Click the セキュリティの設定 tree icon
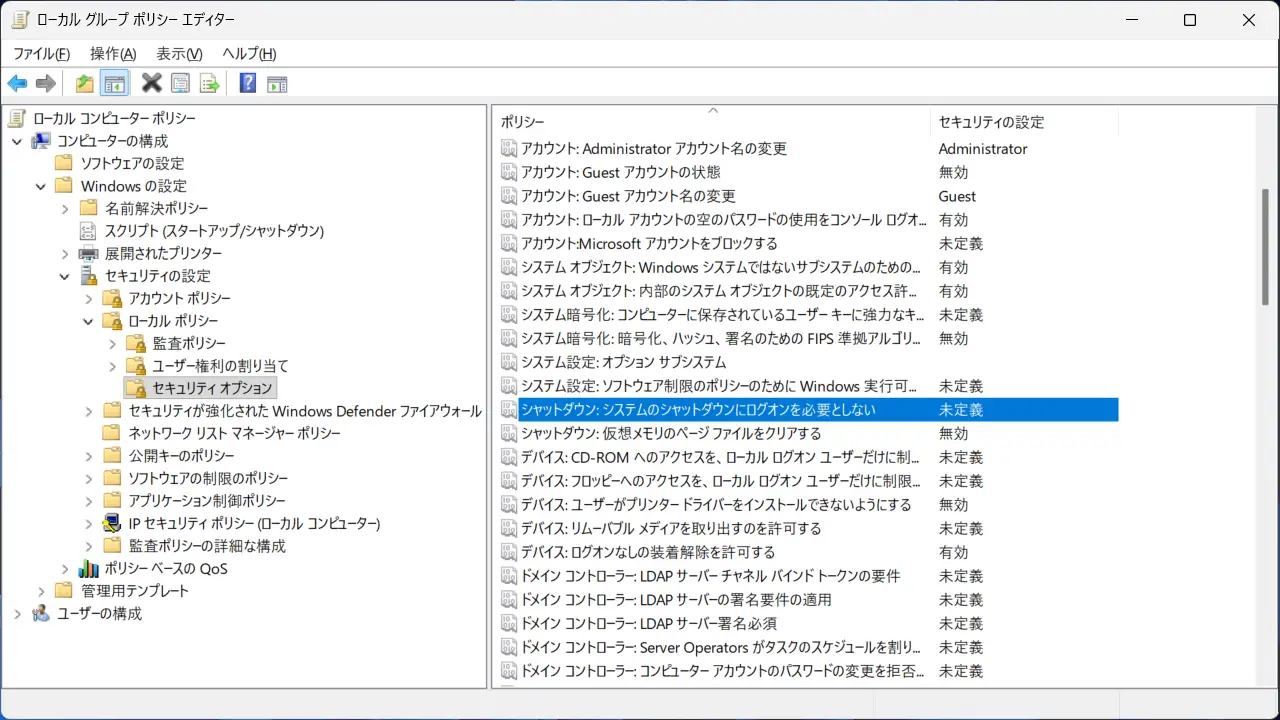1280x720 pixels. [89, 276]
